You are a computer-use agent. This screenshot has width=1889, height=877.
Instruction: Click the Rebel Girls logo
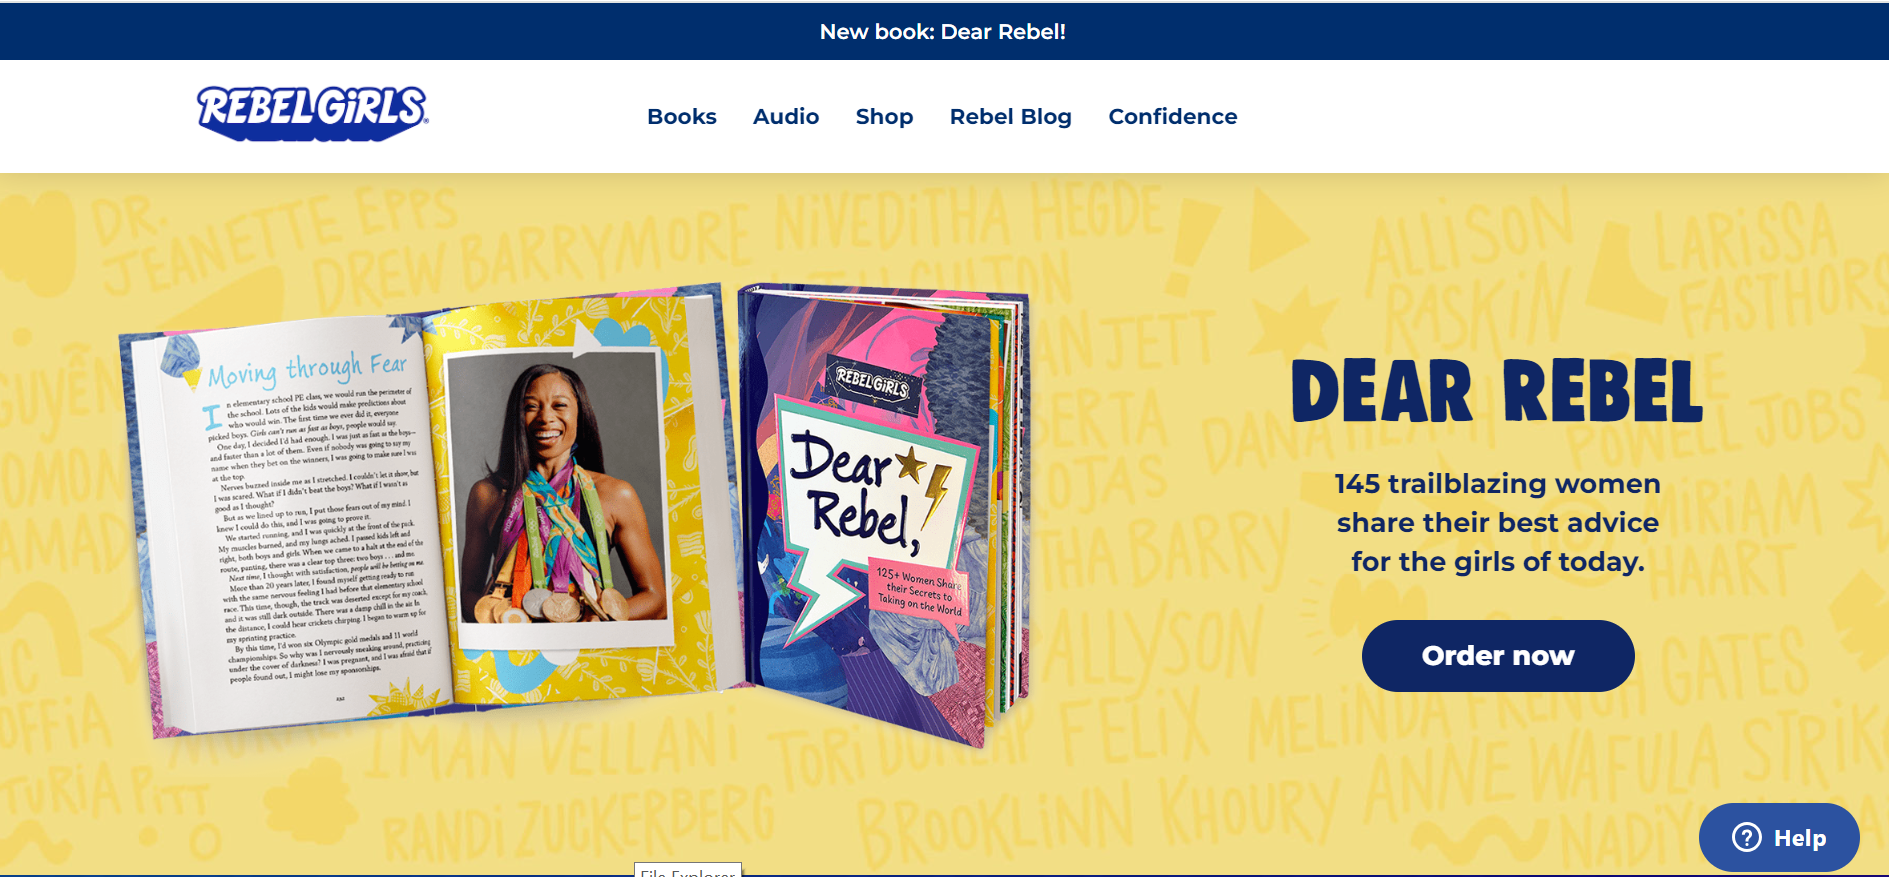click(313, 113)
